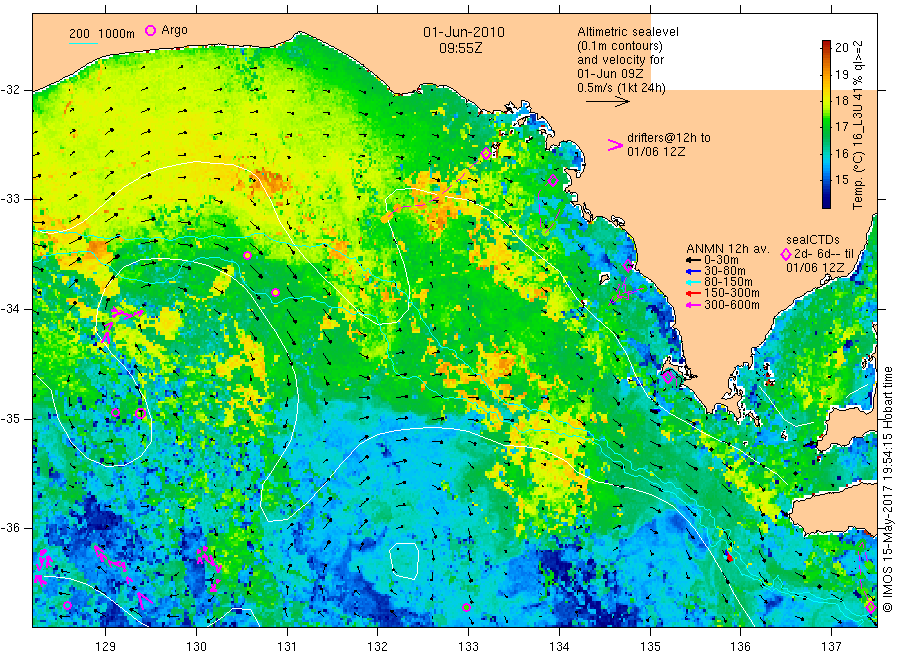
Task: Click the red ANMN mooring marker near 135.9E
Action: point(729,556)
